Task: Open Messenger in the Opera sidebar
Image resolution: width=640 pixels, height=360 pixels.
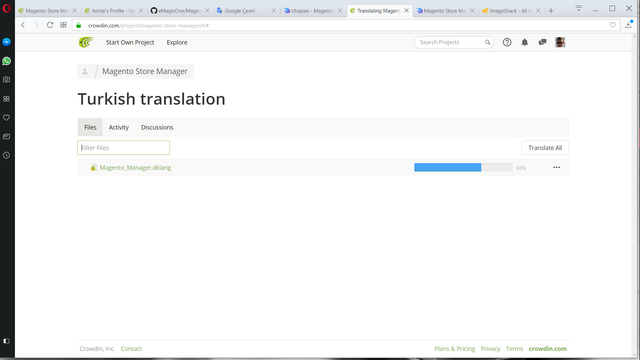Action: click(x=7, y=42)
